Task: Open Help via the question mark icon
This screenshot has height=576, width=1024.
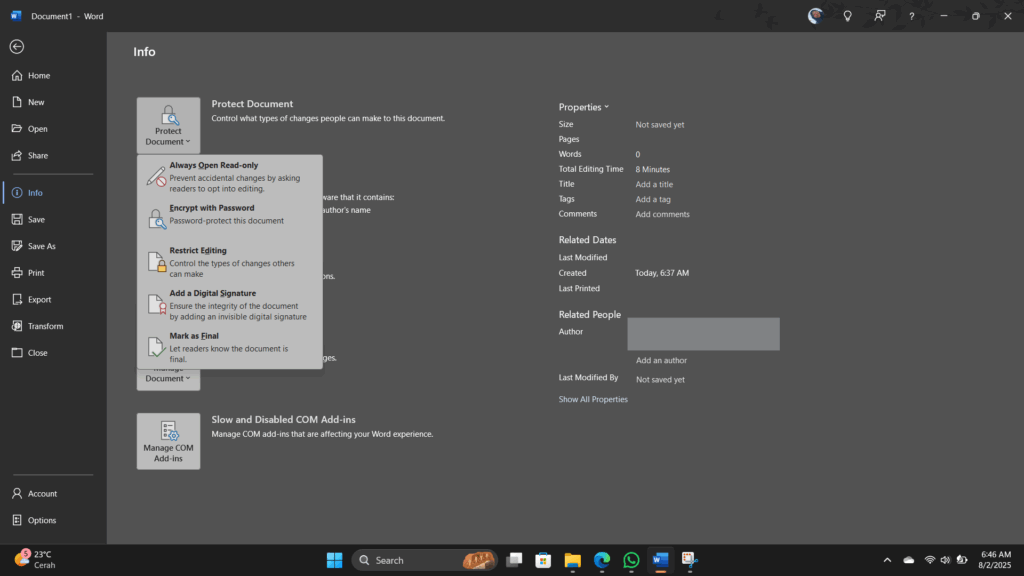Action: point(912,16)
